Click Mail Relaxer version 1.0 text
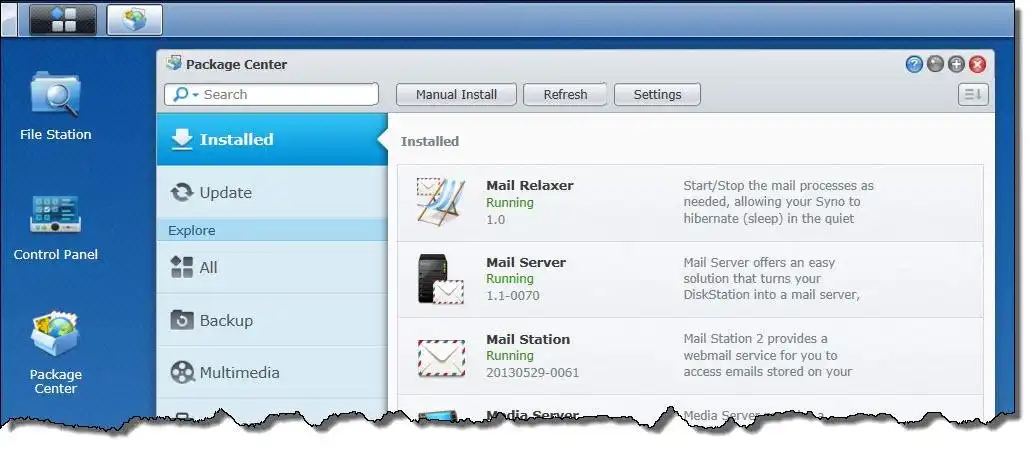Viewport: 1031px width, 452px height. point(496,220)
